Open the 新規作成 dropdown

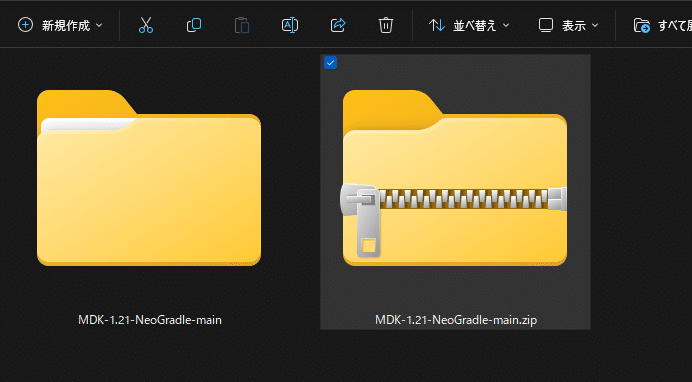coord(60,25)
